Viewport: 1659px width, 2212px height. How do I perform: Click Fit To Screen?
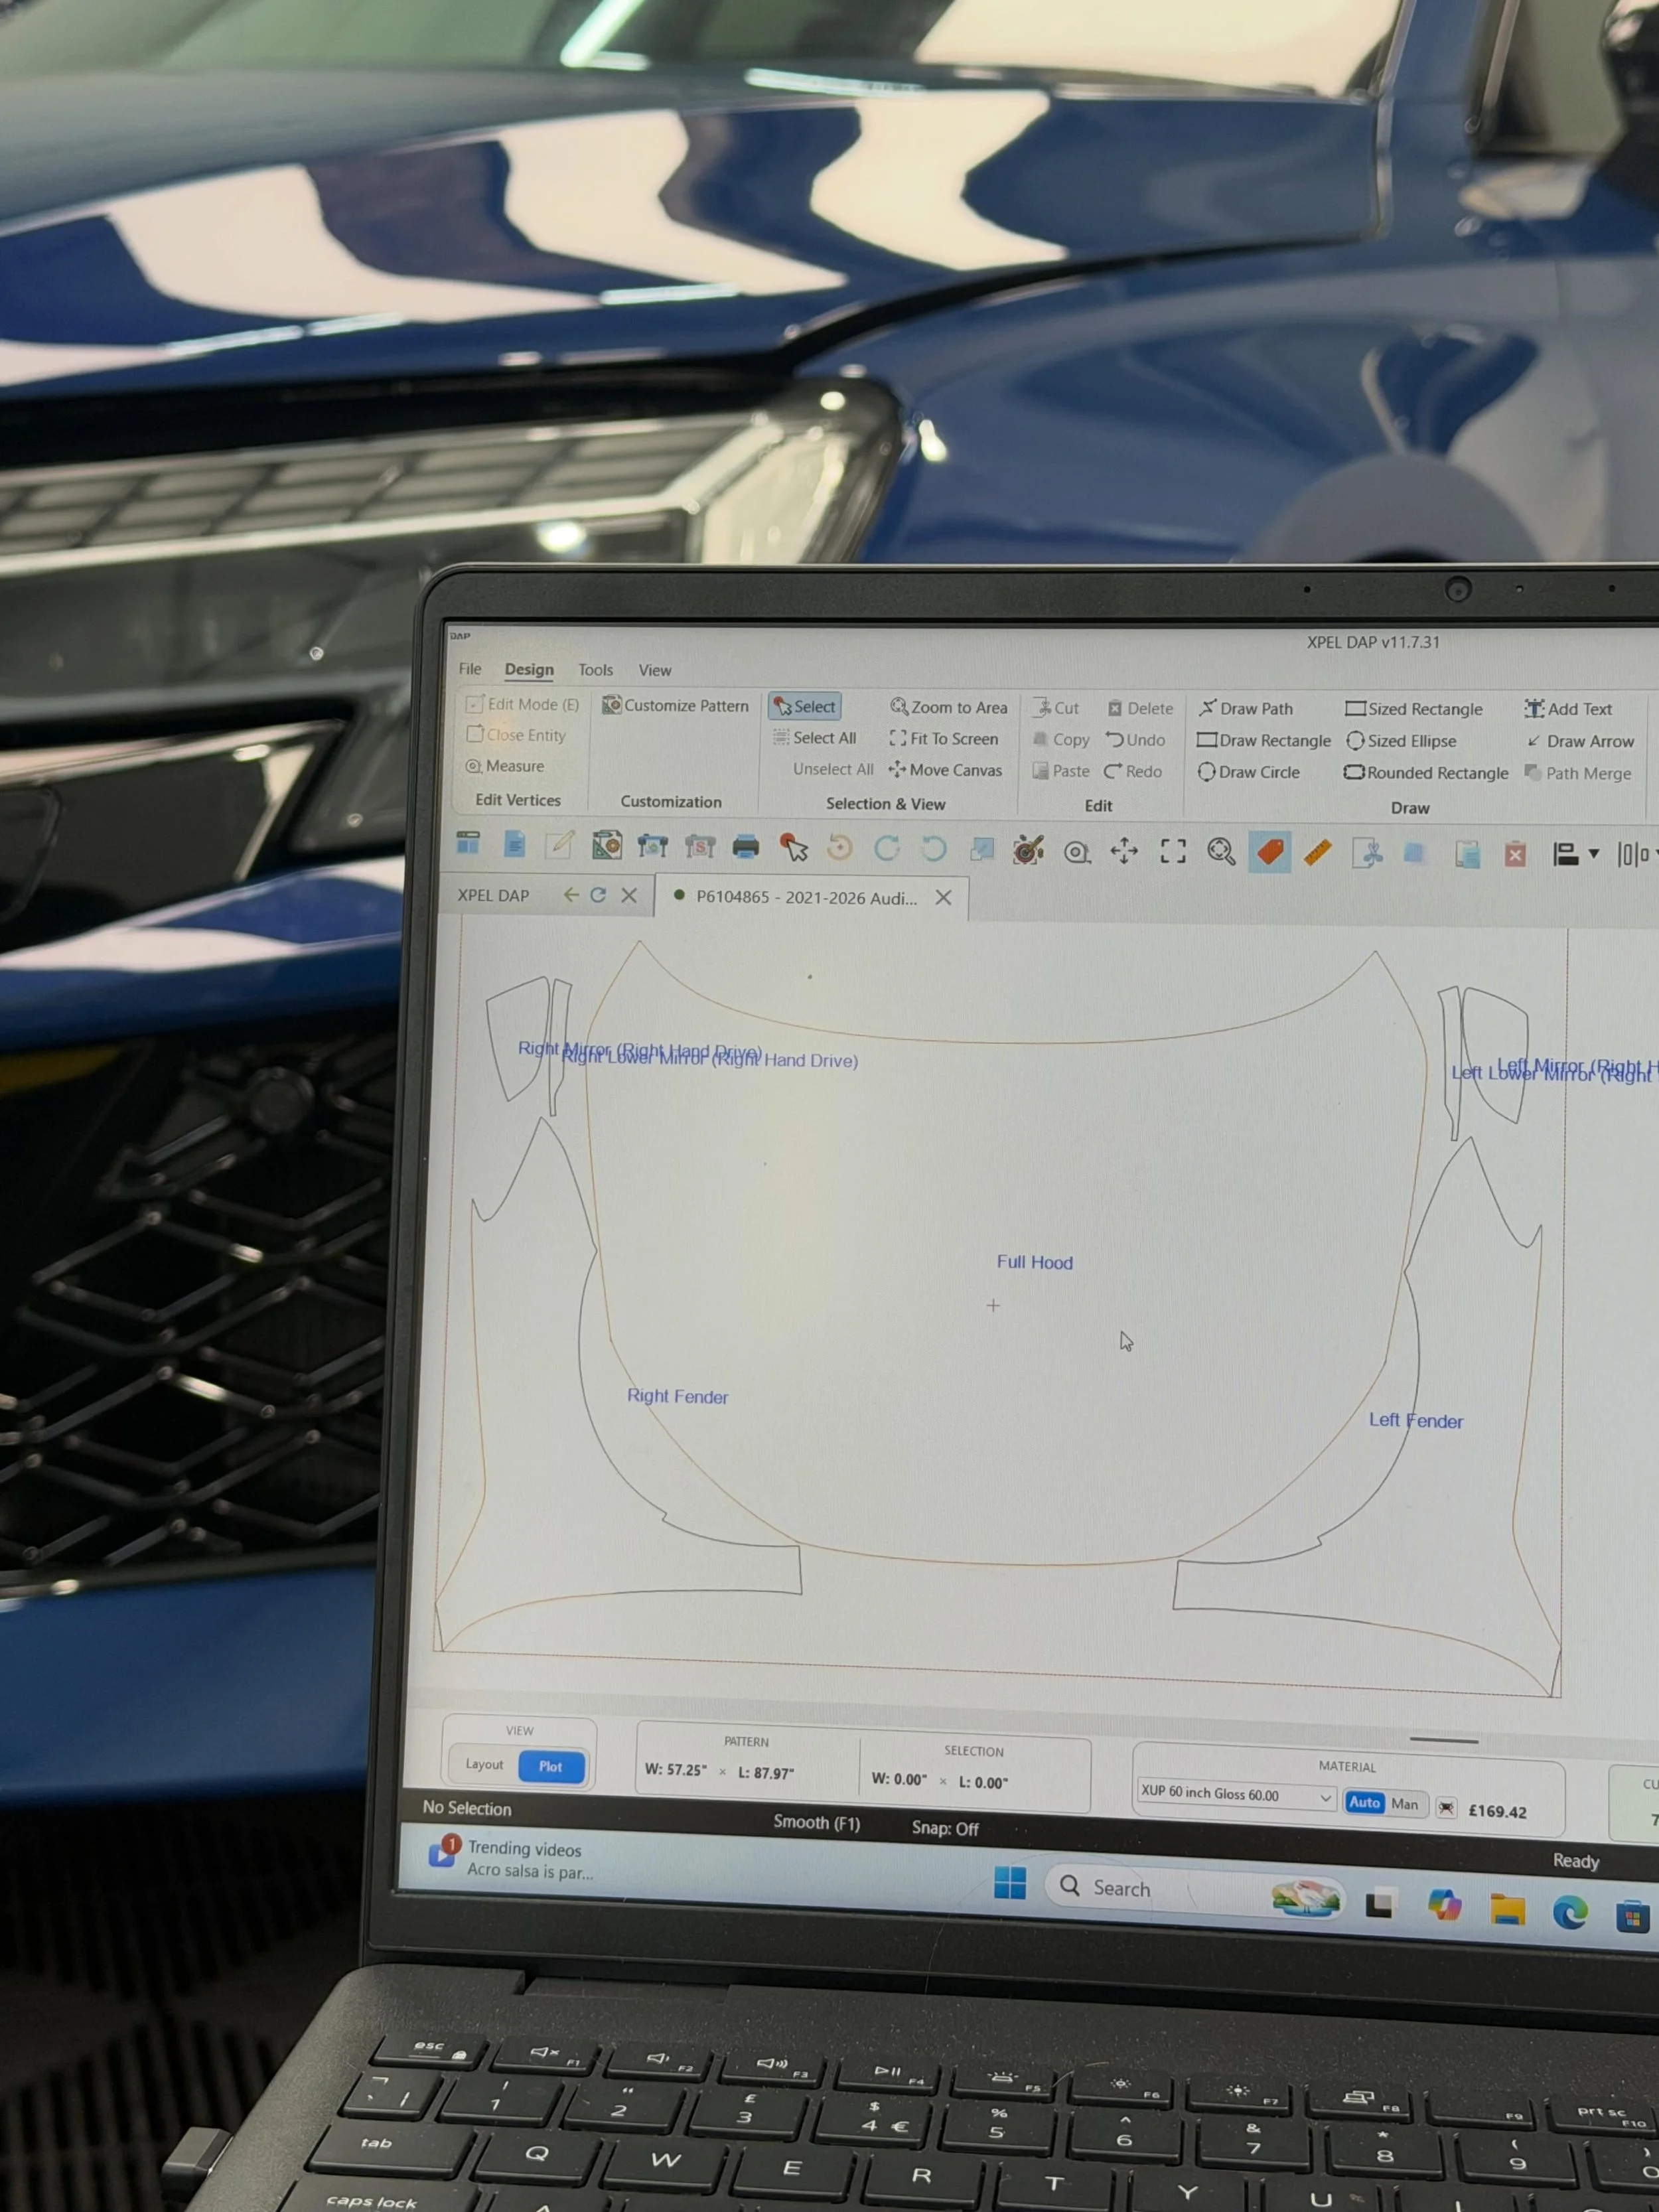click(x=943, y=738)
